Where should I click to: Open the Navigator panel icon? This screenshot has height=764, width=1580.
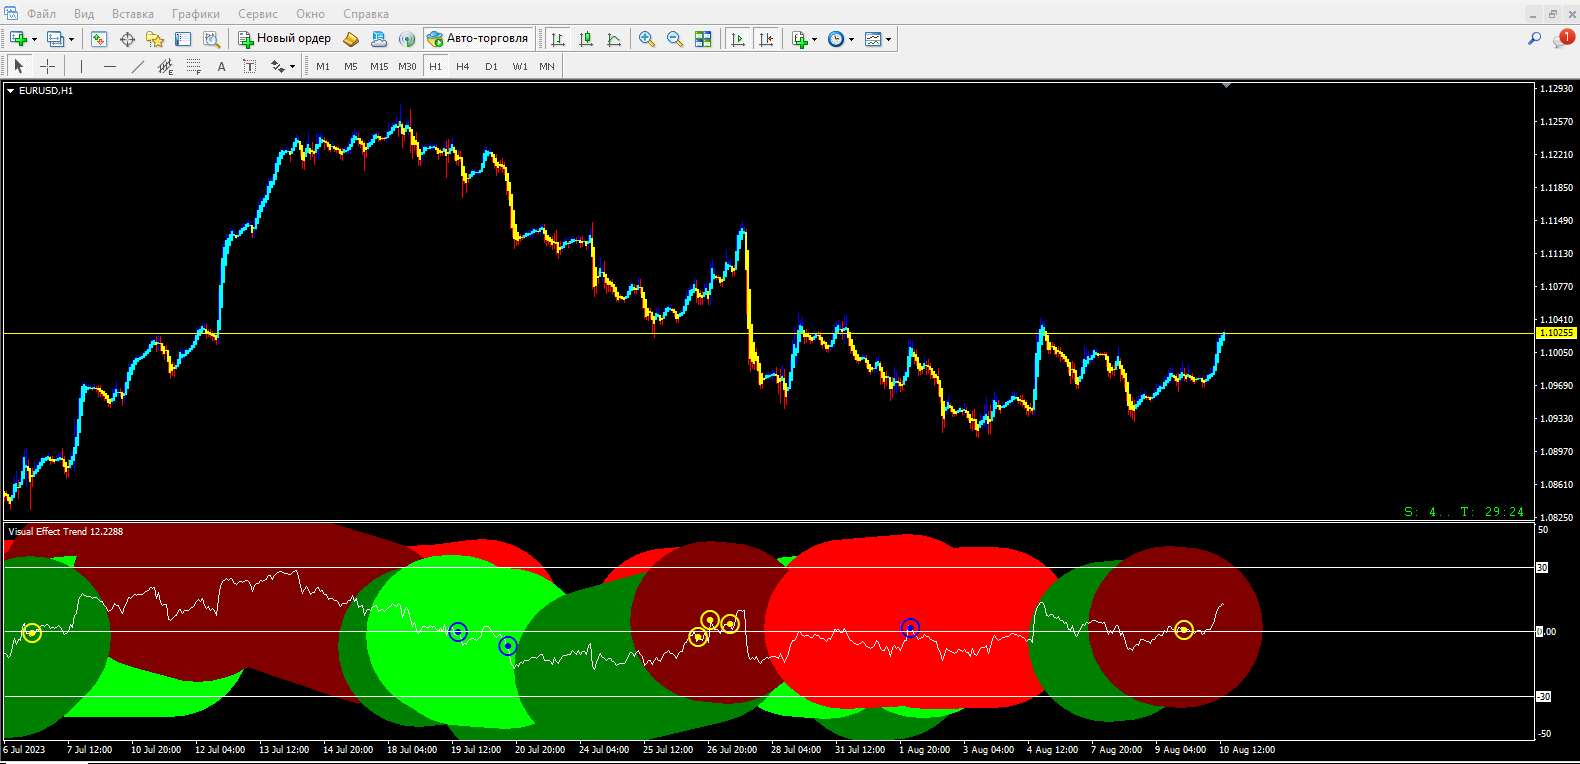coord(155,39)
